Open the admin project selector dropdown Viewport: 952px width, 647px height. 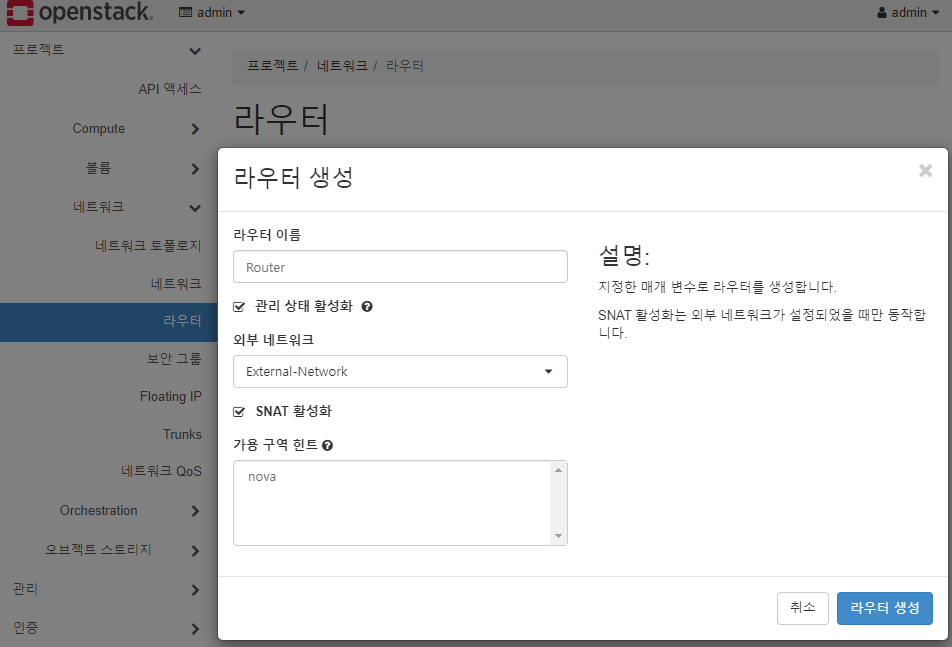pos(212,13)
